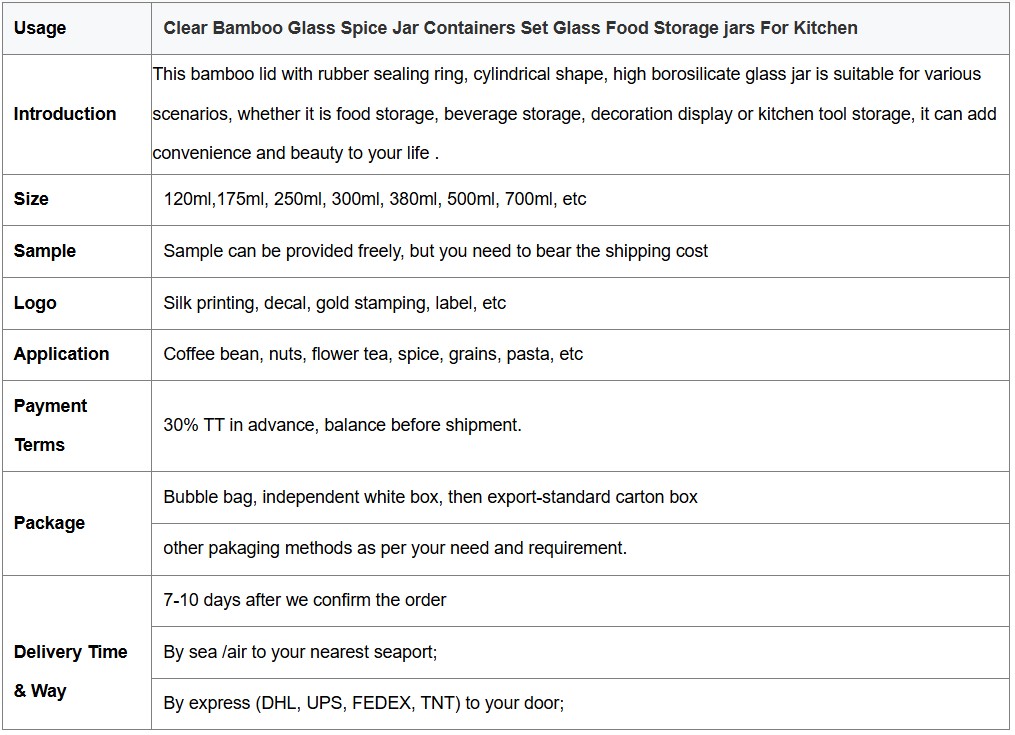Screen dimensions: 1015x735
Task: Click the bubble bag packaging description
Action: 430,497
